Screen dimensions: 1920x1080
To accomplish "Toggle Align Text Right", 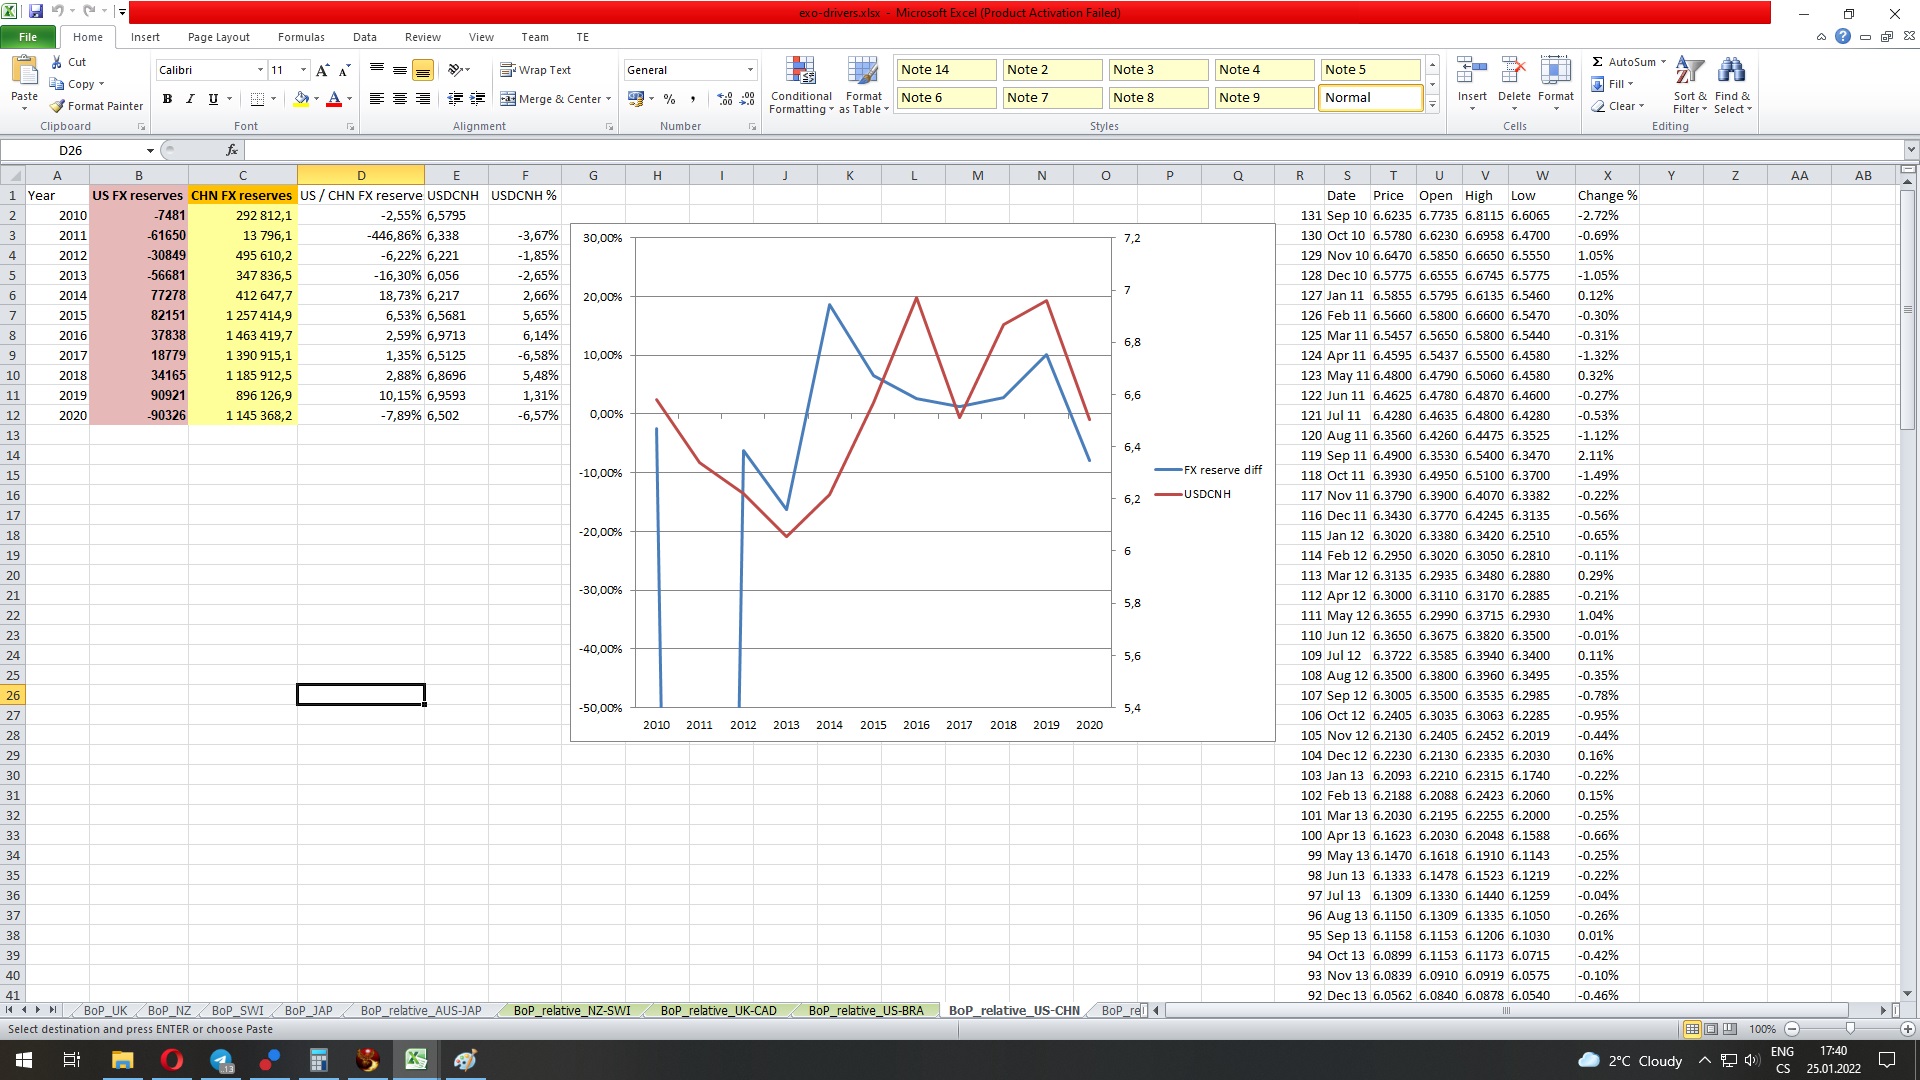I will 423,99.
